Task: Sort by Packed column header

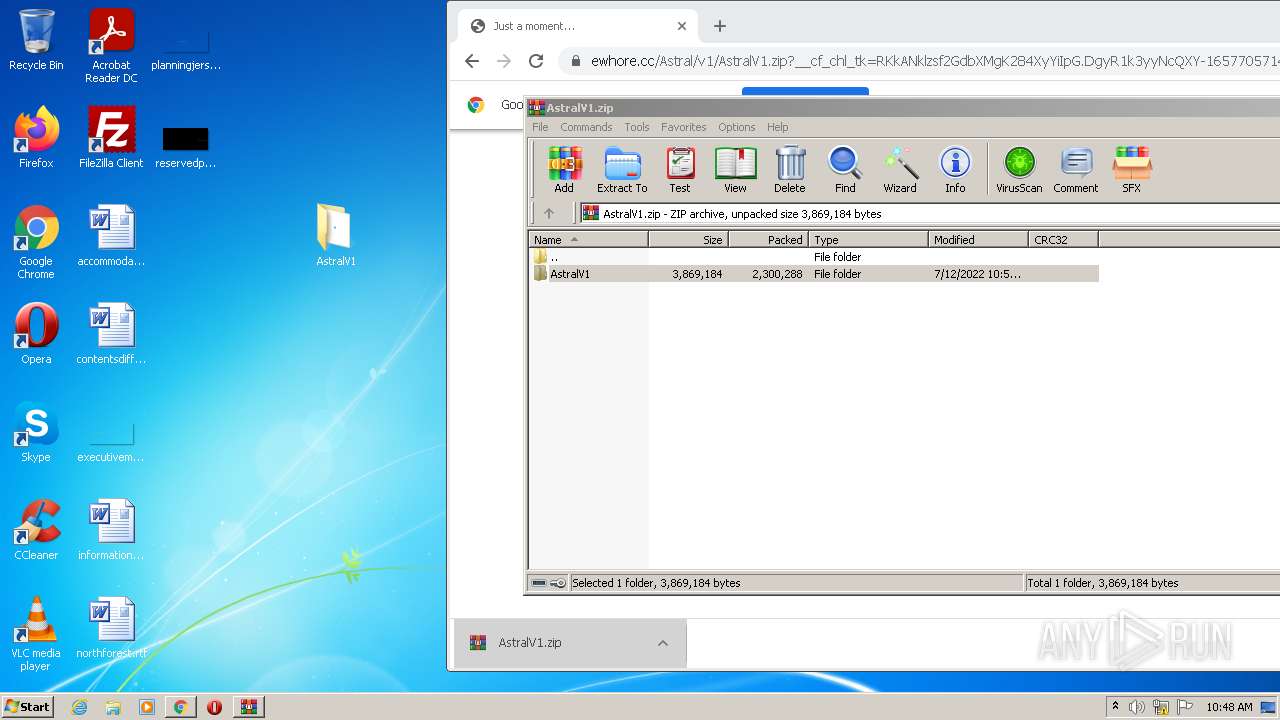Action: 769,240
